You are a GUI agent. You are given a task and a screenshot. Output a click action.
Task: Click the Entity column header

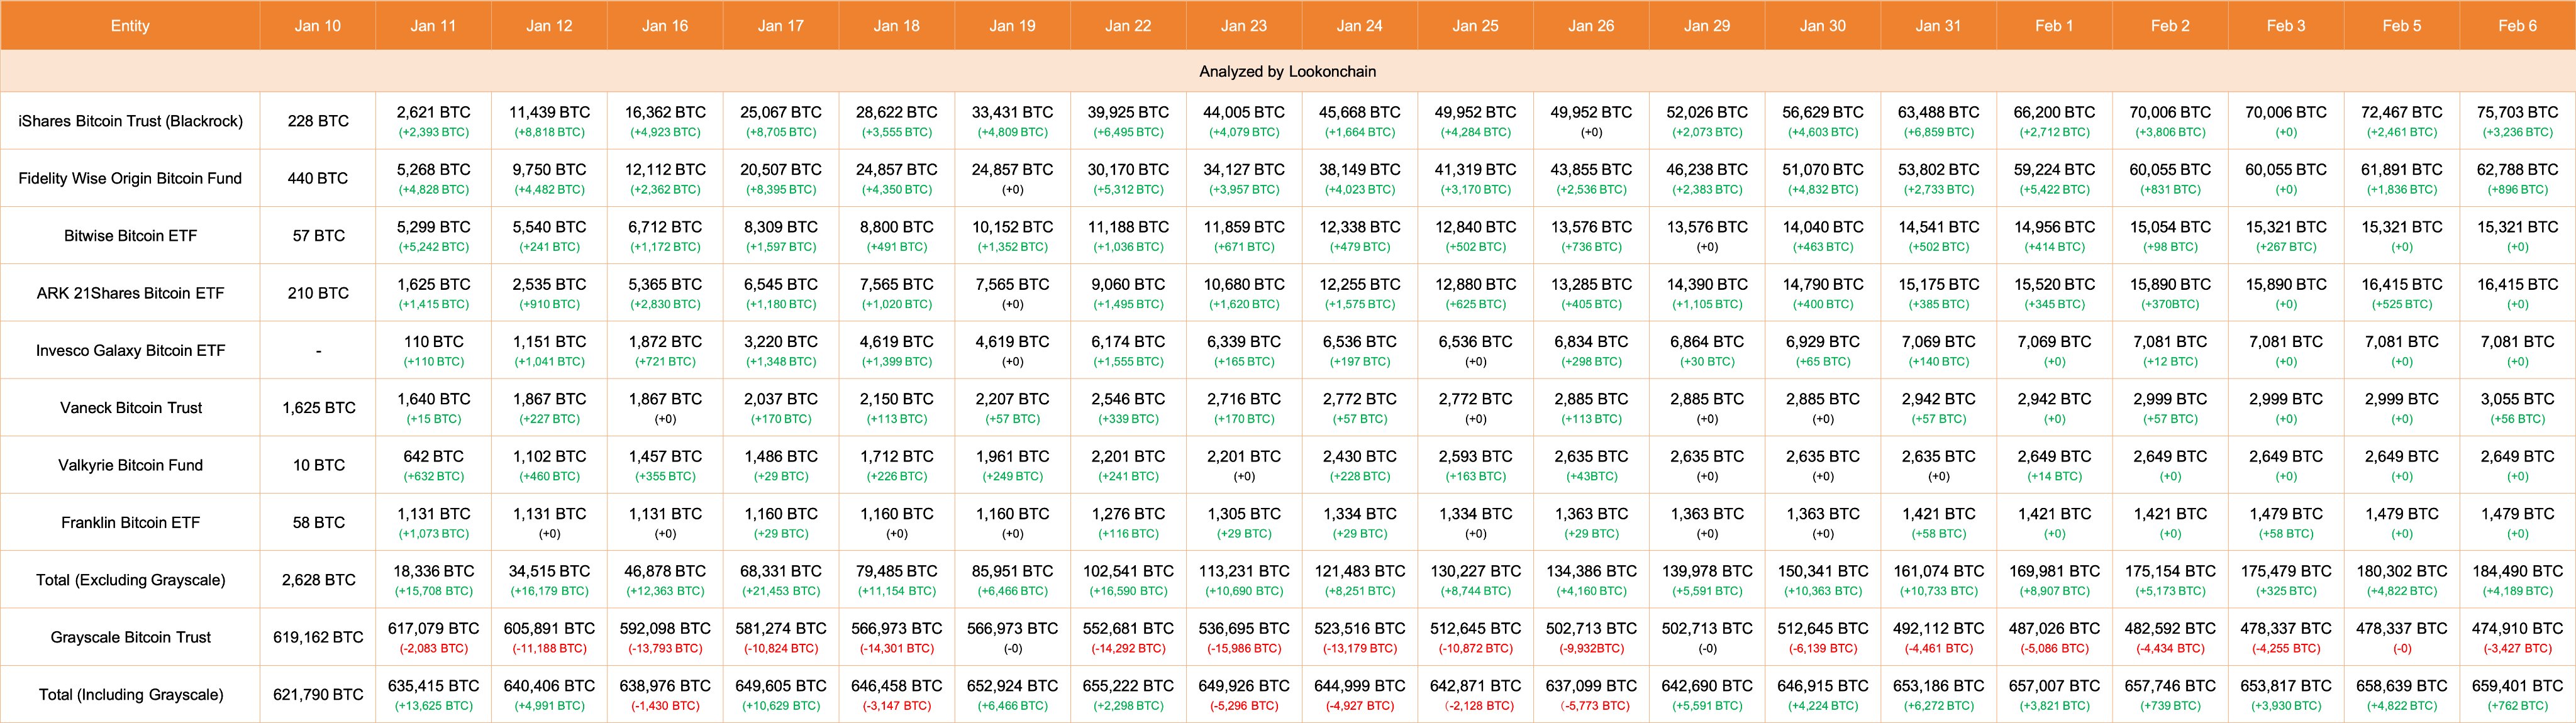(x=130, y=25)
